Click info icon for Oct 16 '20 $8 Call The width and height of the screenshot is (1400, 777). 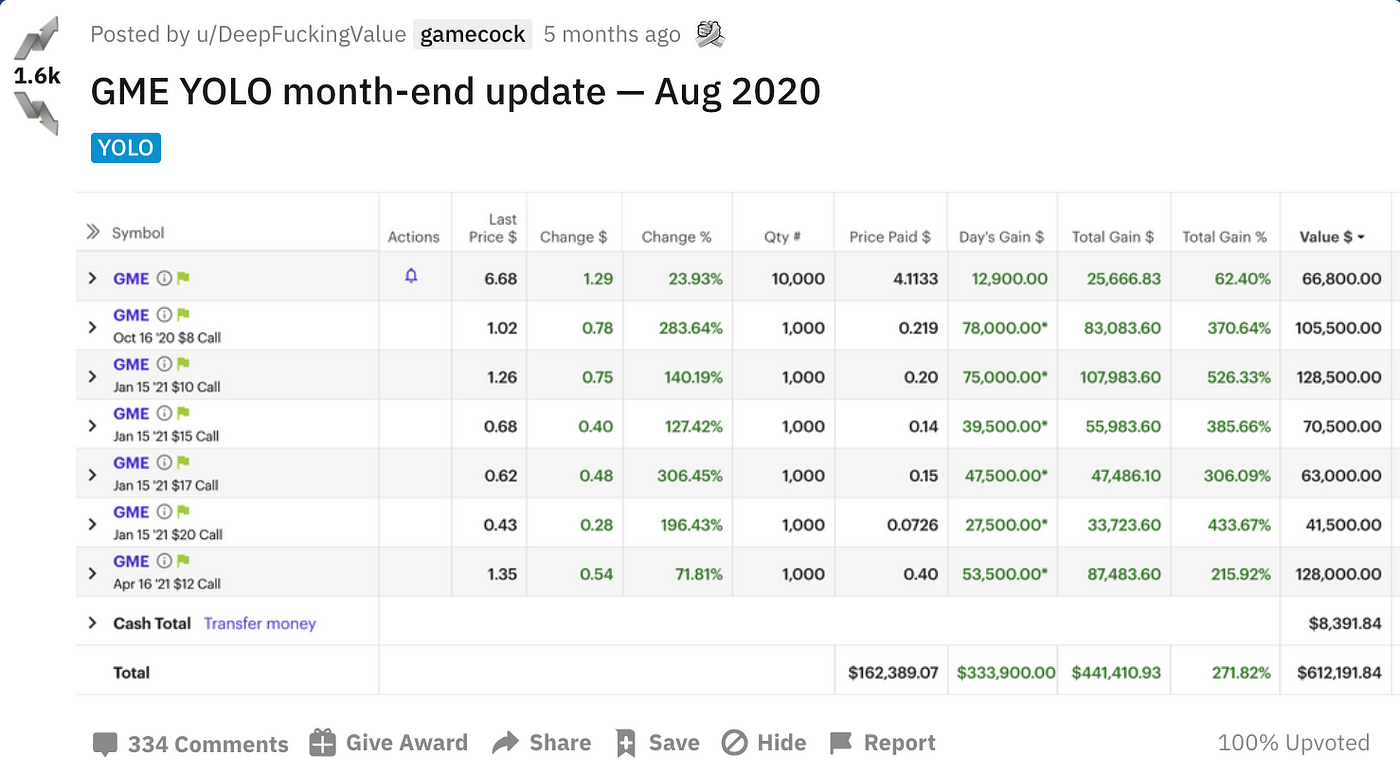(164, 315)
